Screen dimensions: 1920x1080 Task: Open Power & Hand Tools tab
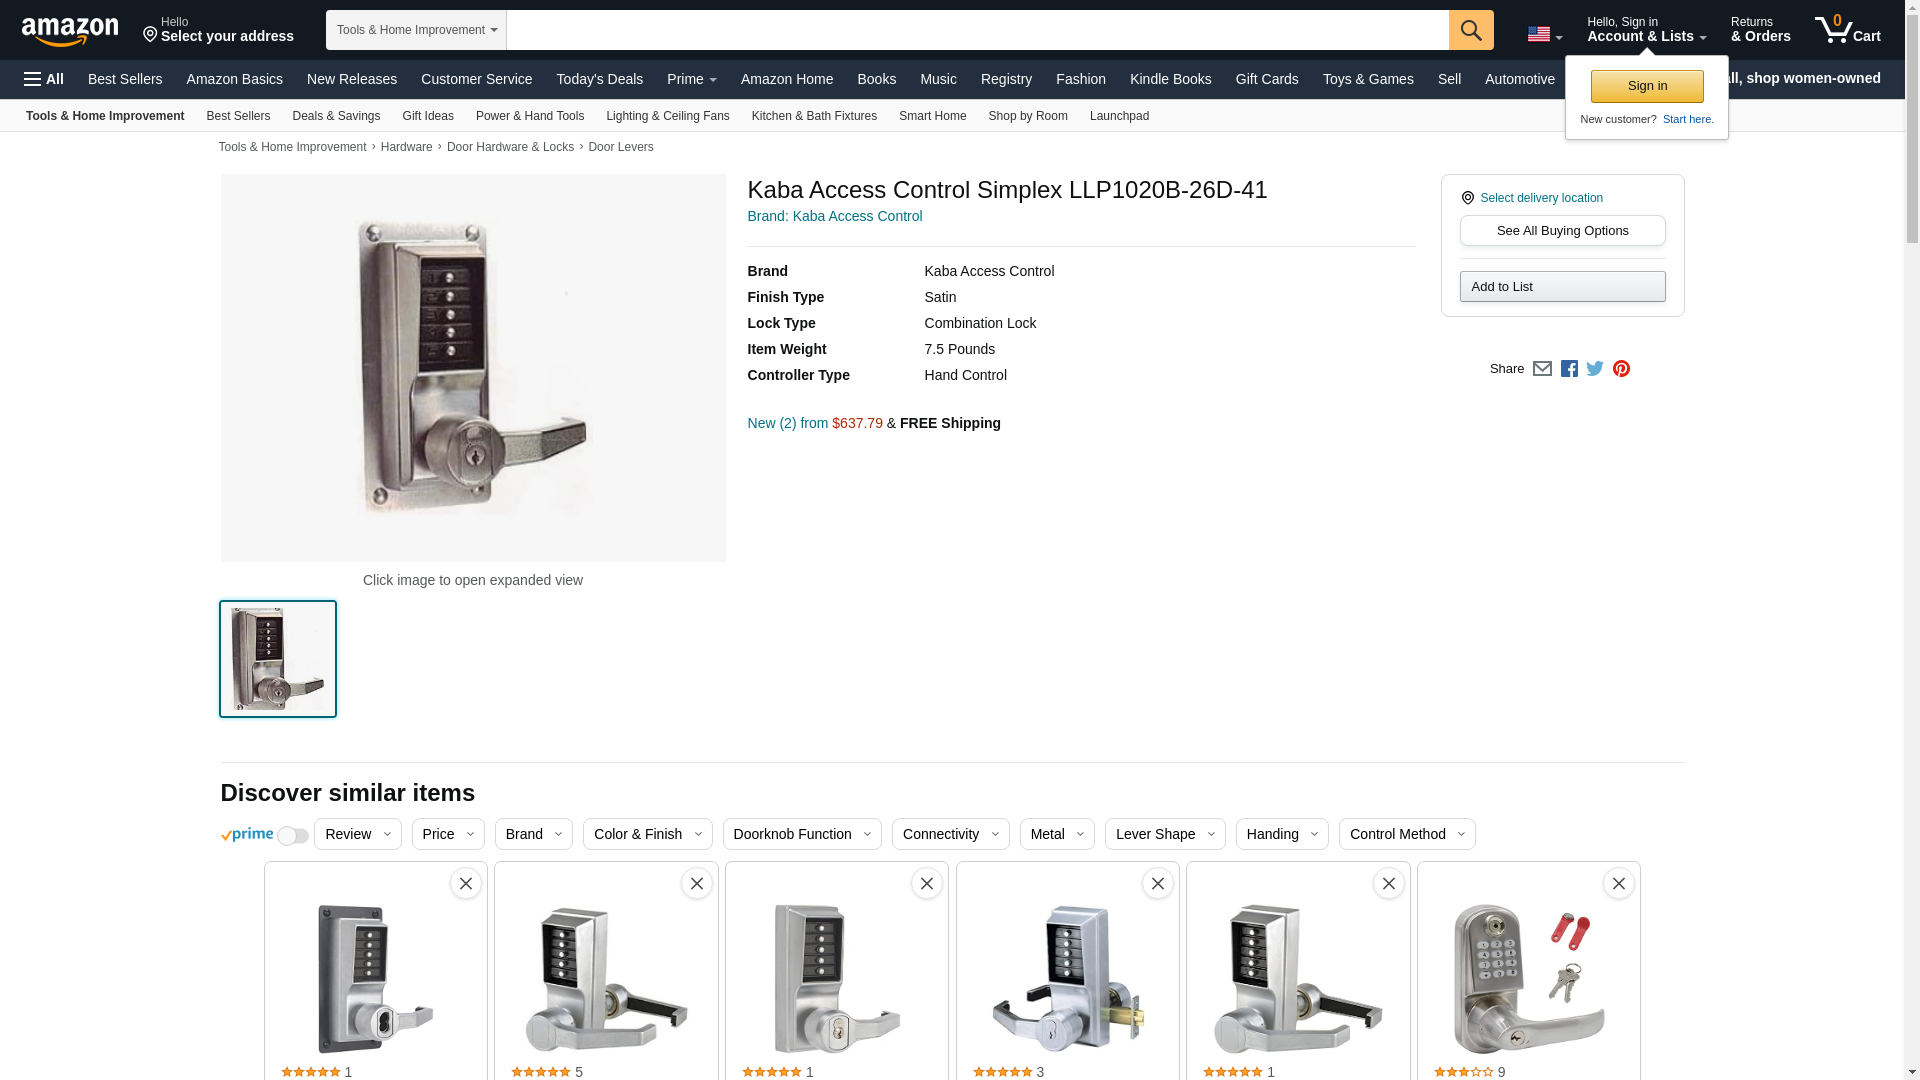[529, 116]
